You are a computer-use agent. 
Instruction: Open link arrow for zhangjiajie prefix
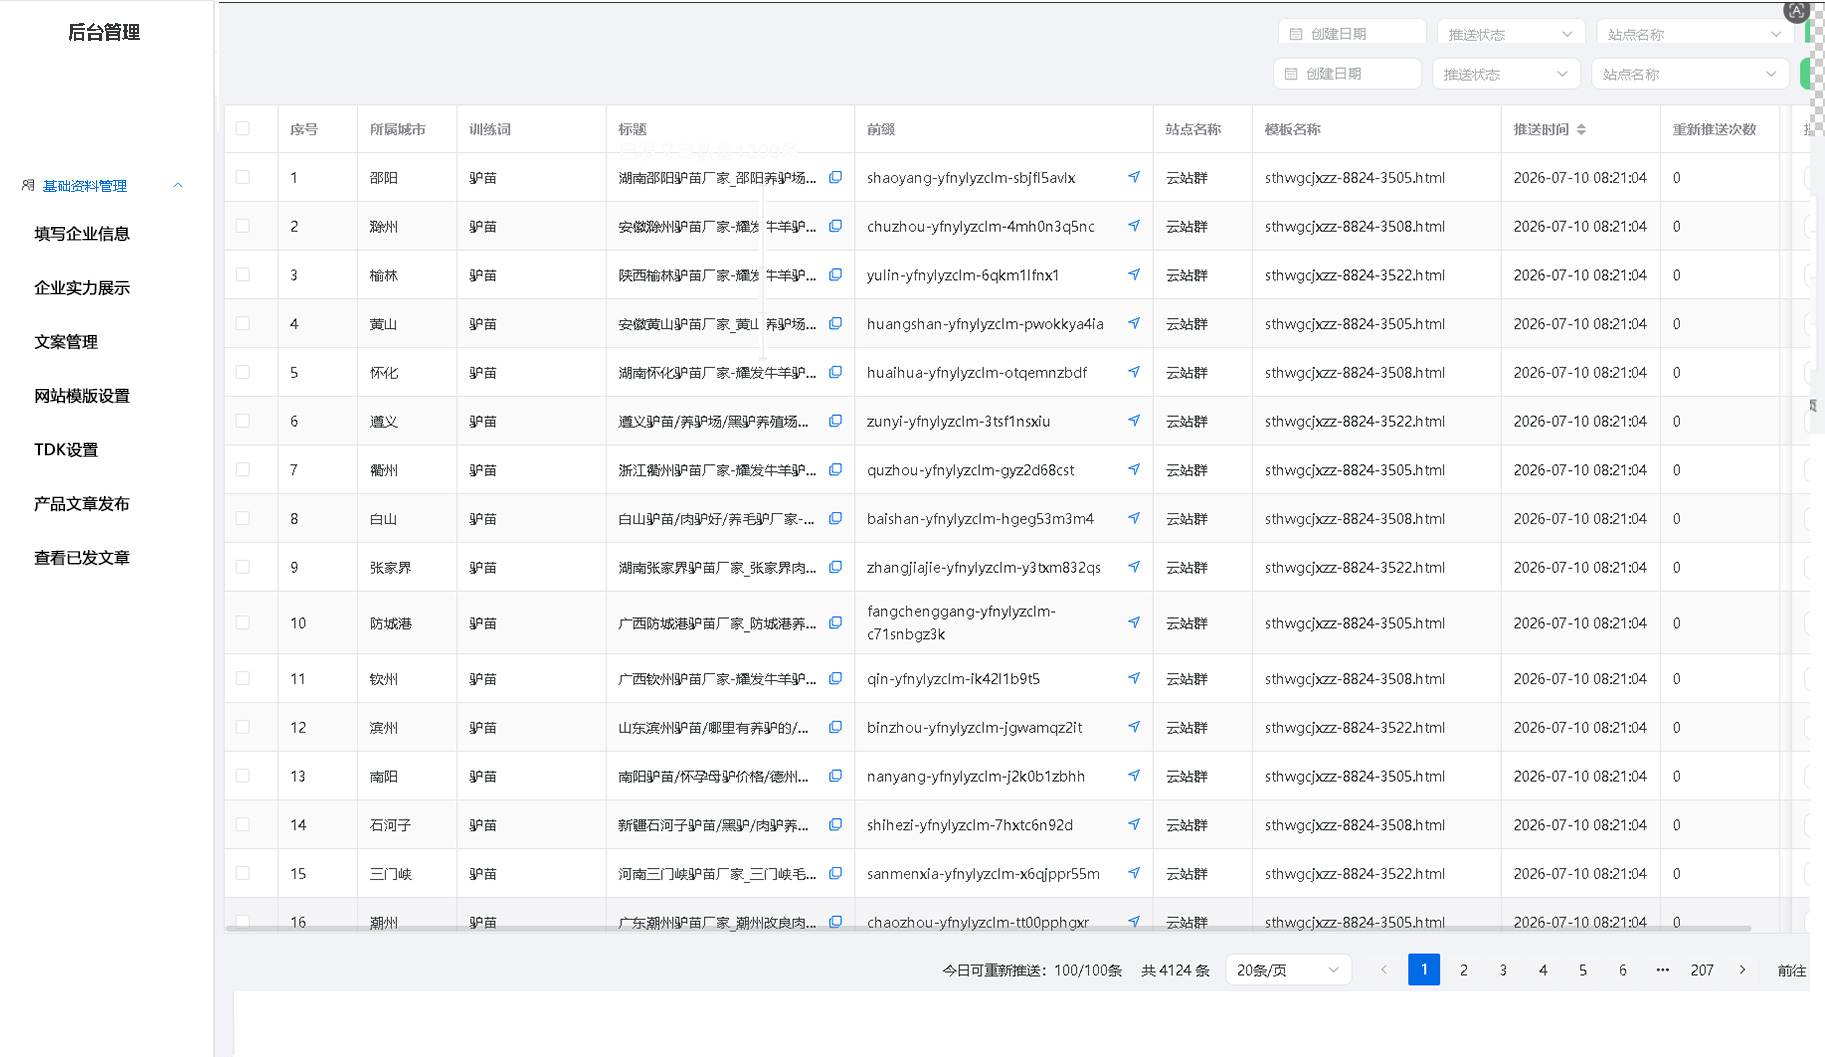pyautogui.click(x=1134, y=567)
